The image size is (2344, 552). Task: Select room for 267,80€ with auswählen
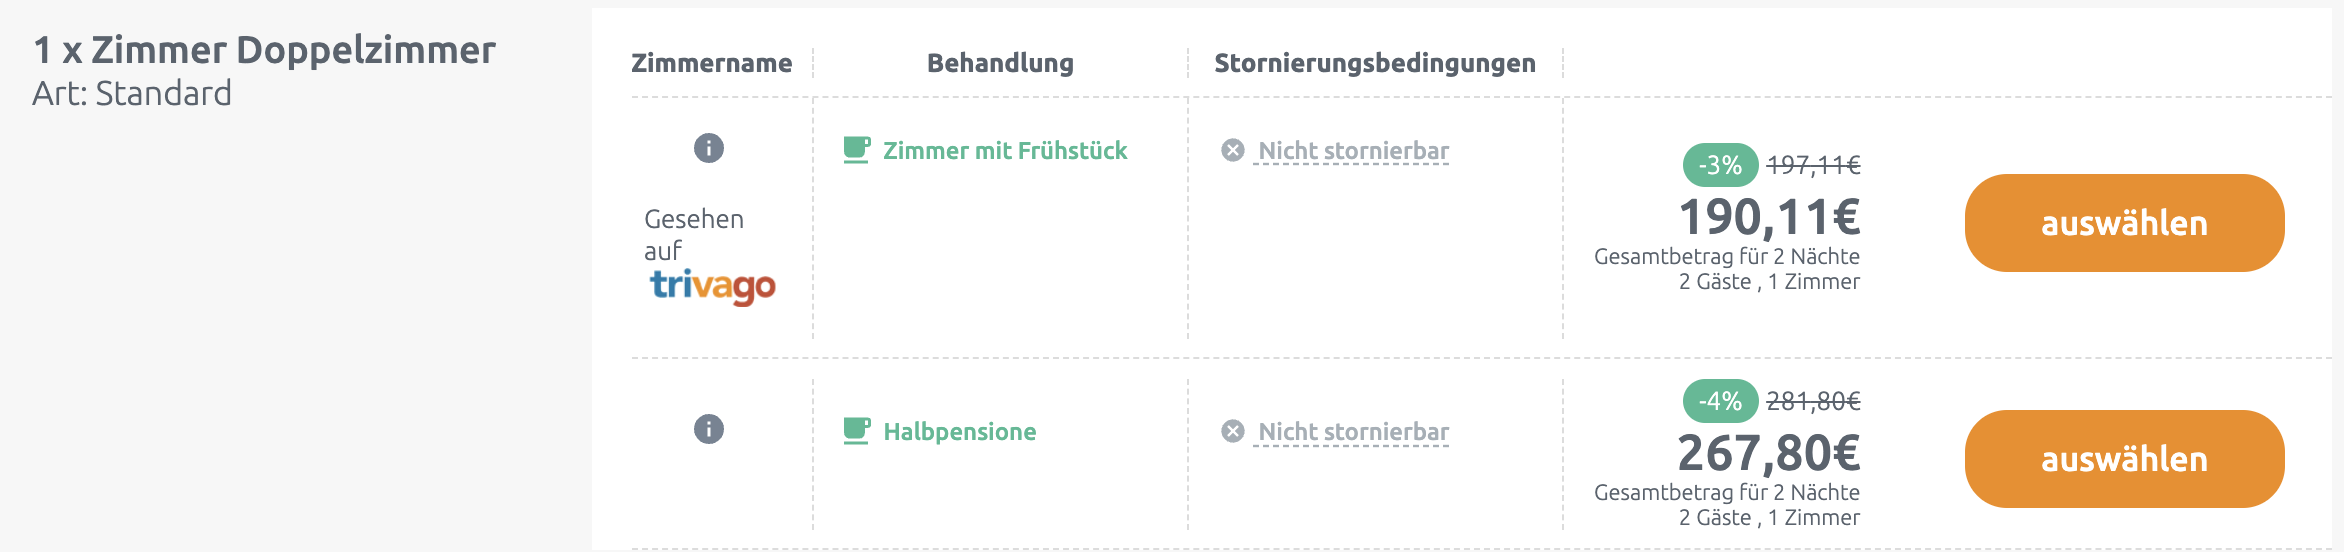[2125, 459]
